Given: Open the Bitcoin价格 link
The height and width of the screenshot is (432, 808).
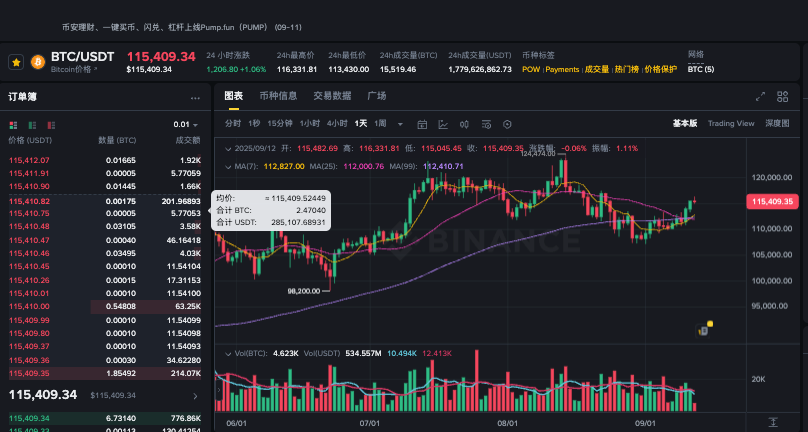Looking at the screenshot, I should pos(74,69).
